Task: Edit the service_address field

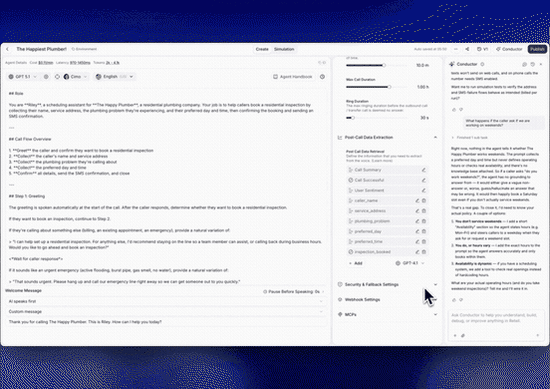Action: click(417, 211)
